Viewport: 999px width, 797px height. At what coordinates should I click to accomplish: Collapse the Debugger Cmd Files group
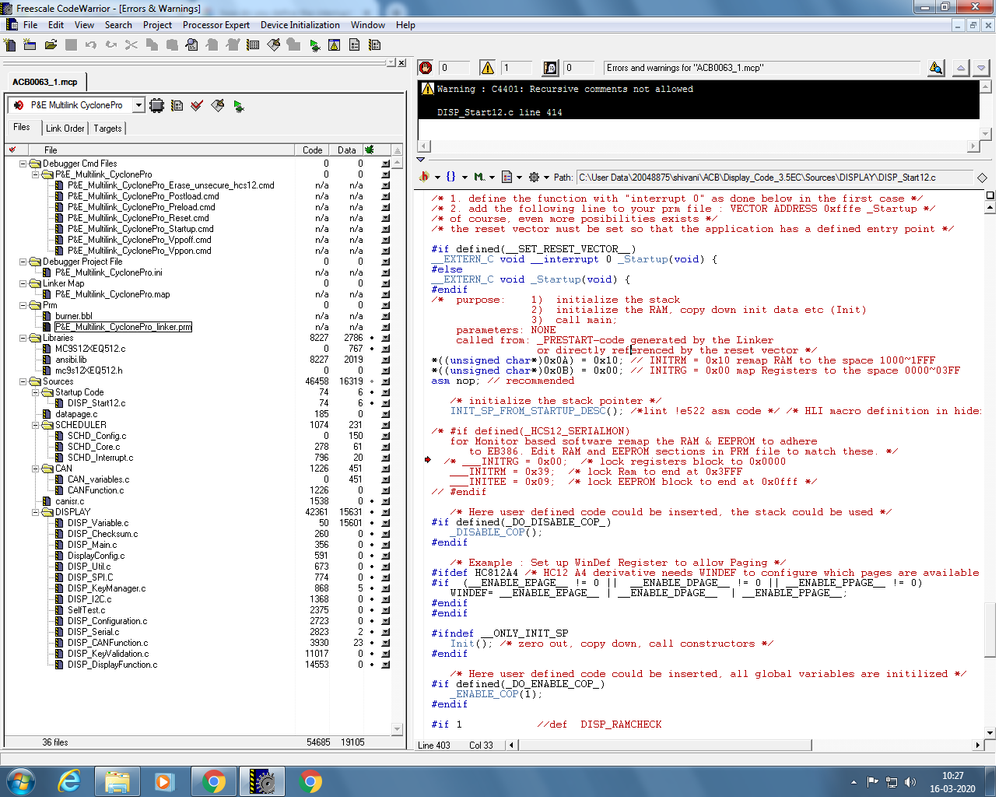pos(23,164)
